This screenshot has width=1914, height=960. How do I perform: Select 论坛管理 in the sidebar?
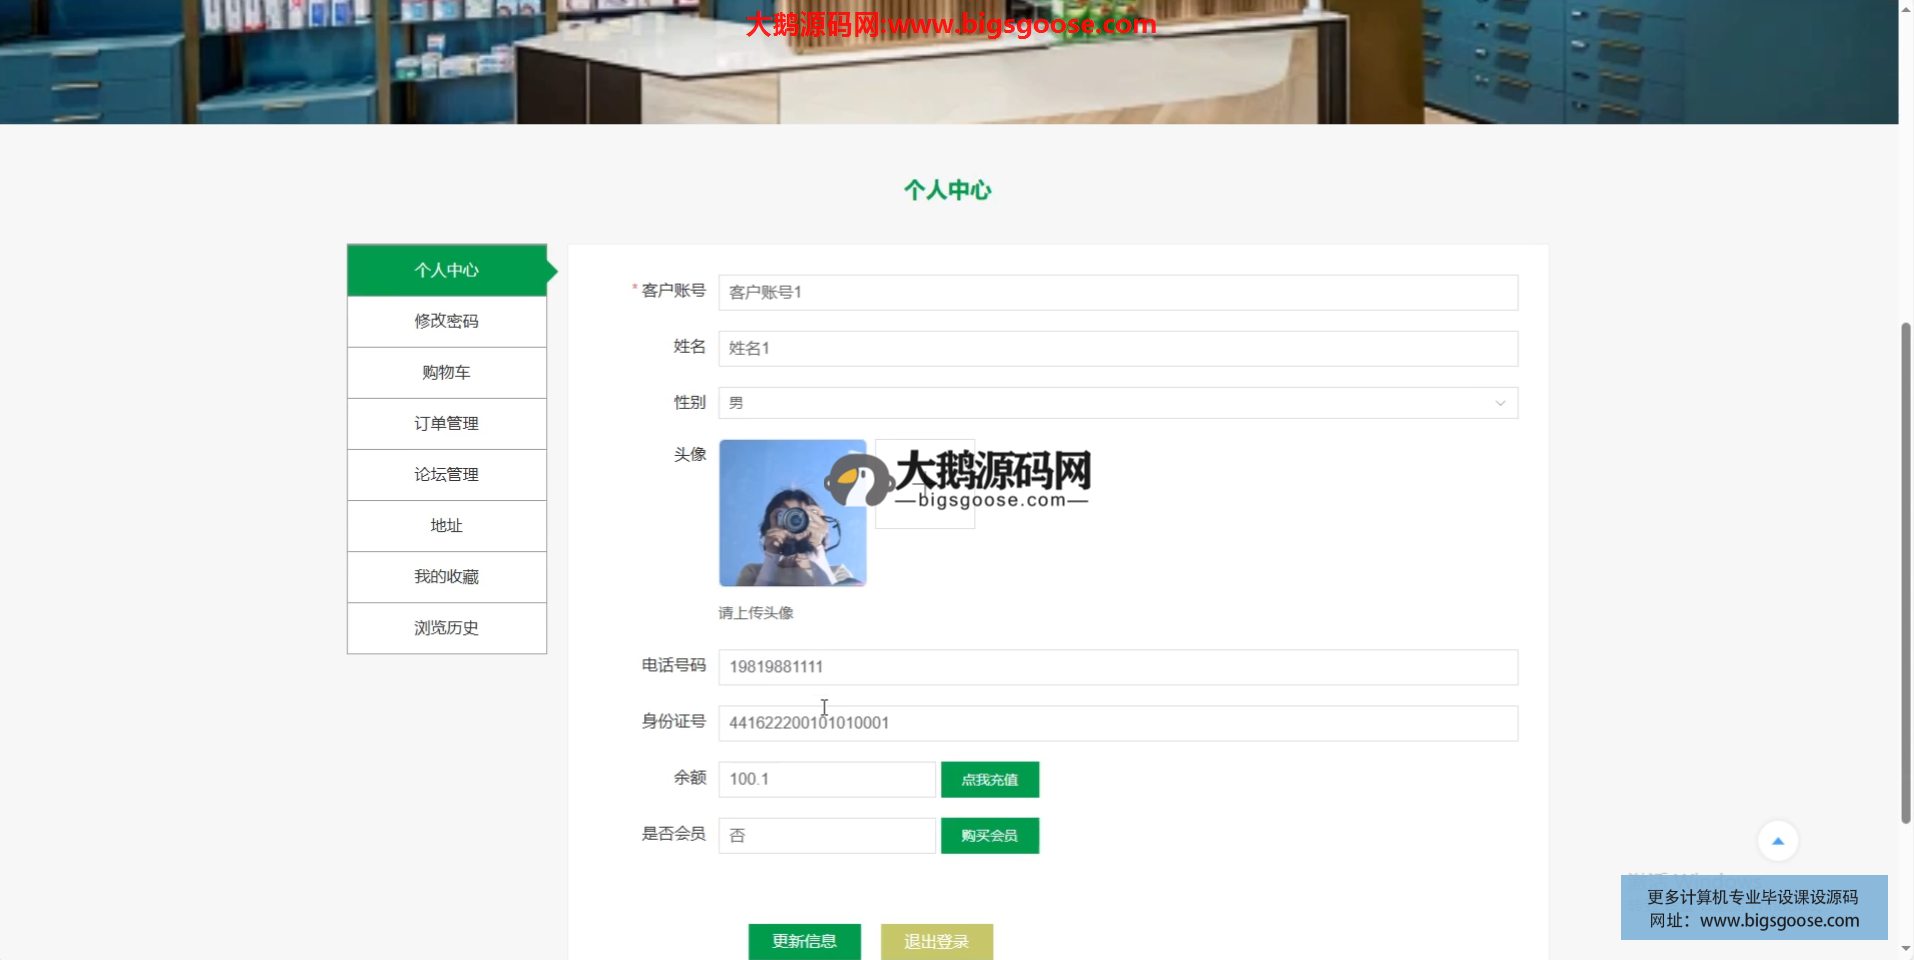[x=446, y=474]
